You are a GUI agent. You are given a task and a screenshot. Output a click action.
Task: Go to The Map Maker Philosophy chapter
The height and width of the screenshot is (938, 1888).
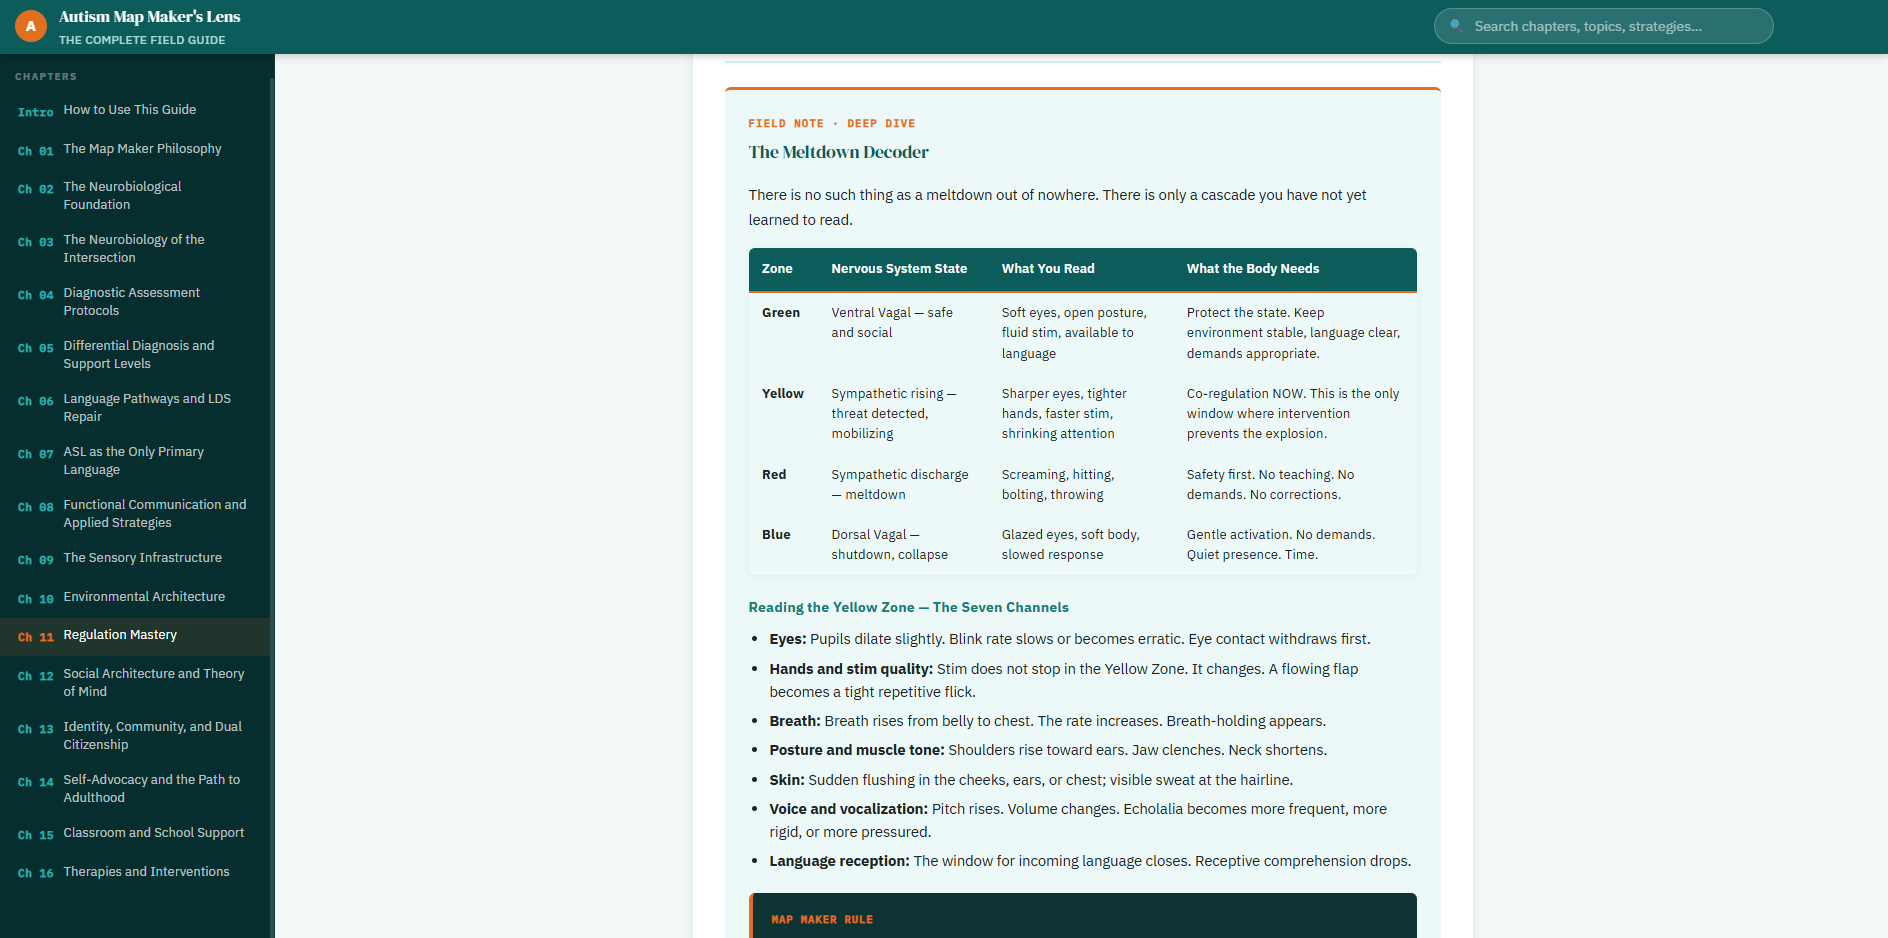coord(135,149)
